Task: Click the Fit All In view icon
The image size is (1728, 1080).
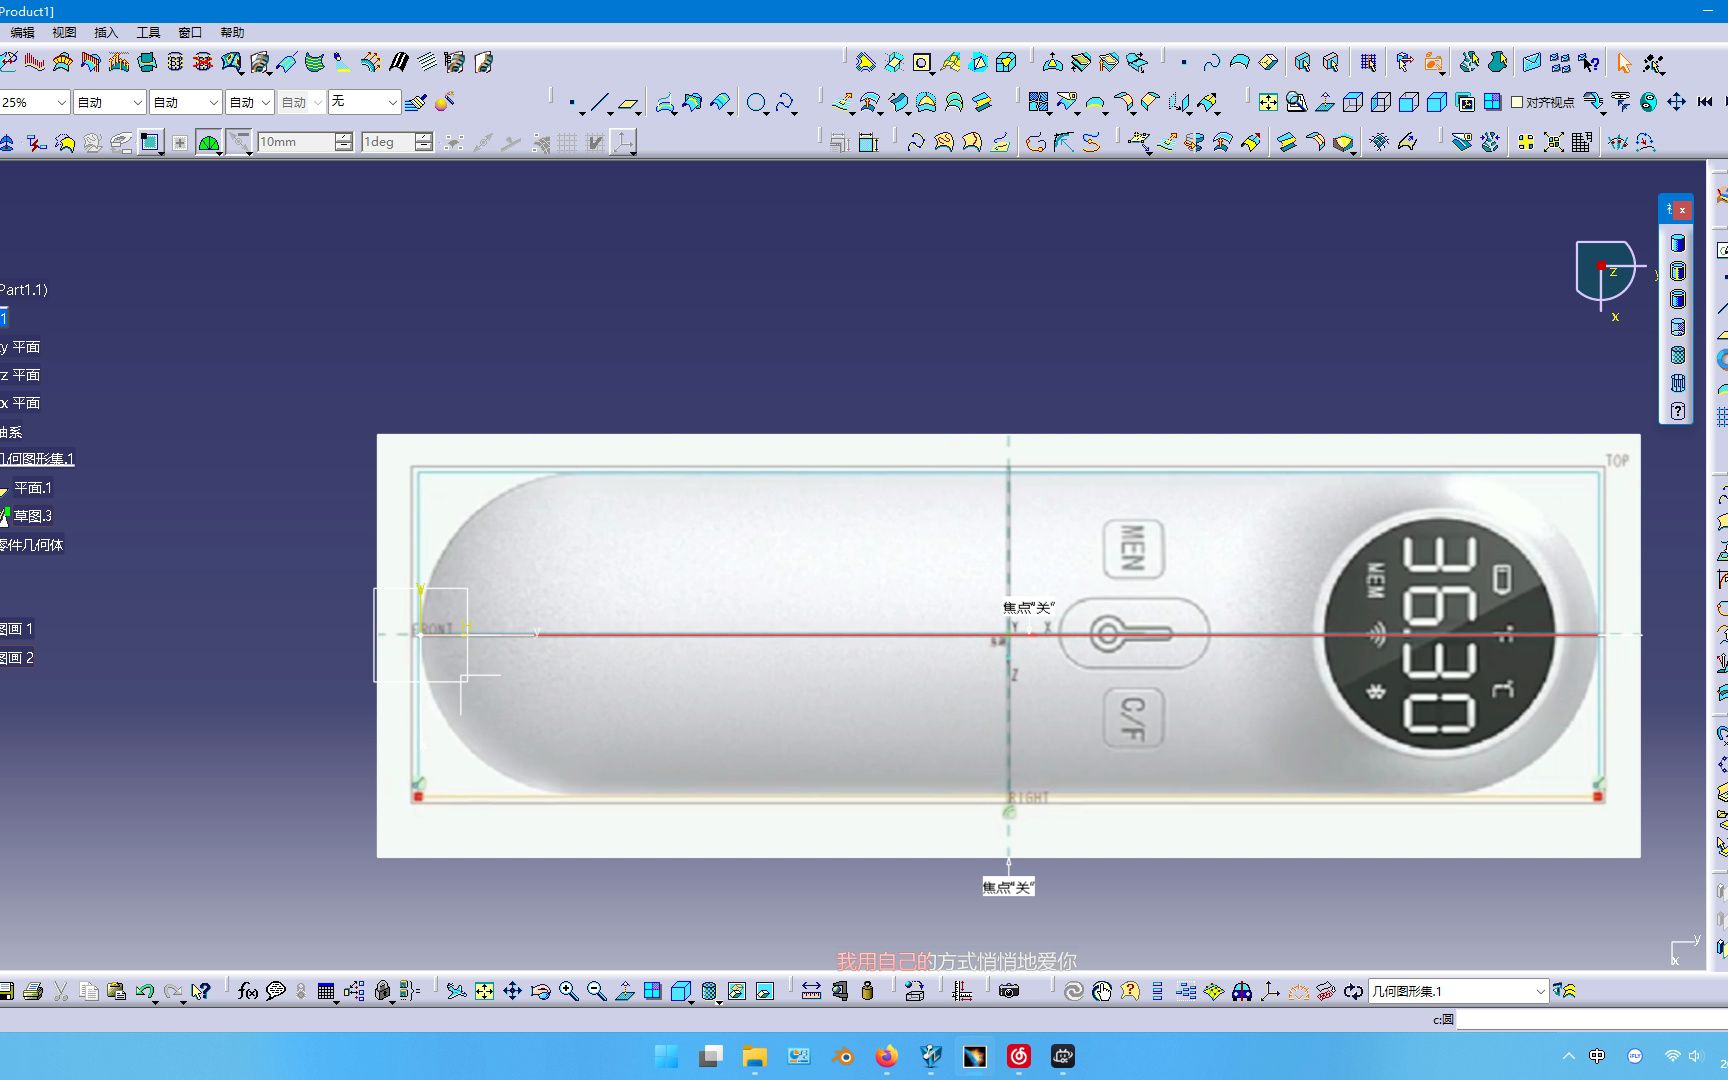Action: 1268,102
